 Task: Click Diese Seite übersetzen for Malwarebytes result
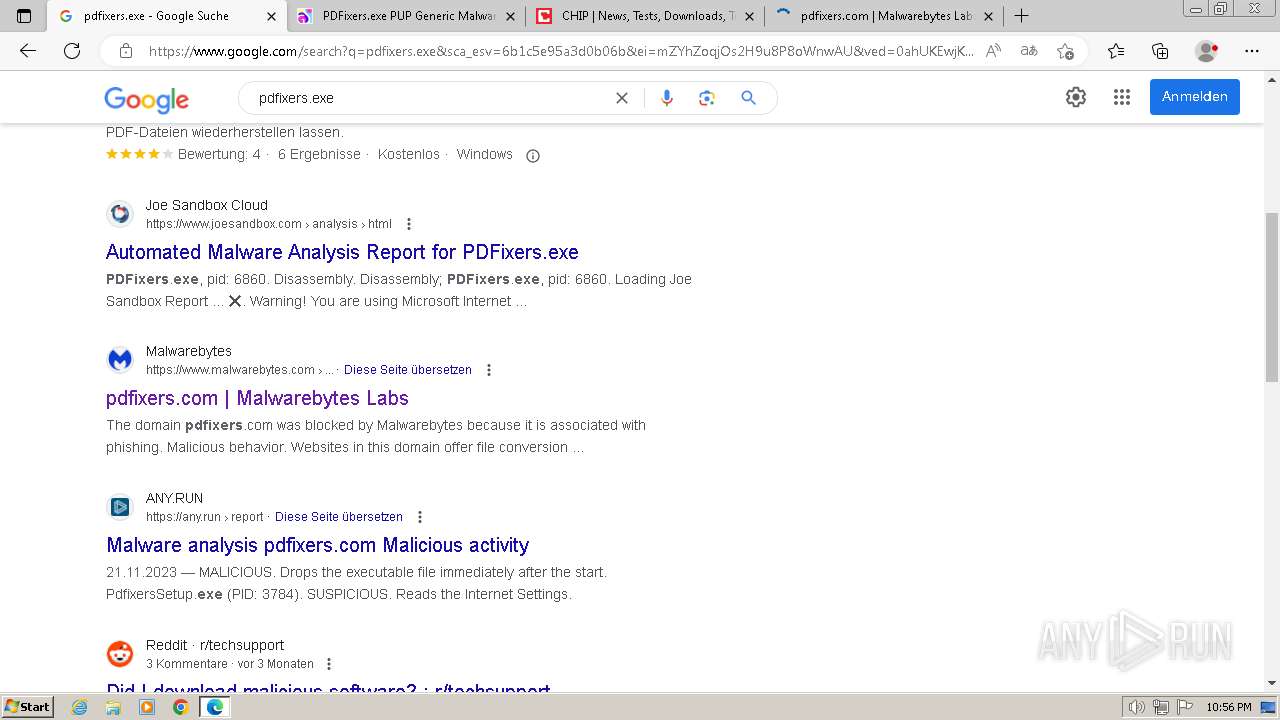click(408, 370)
